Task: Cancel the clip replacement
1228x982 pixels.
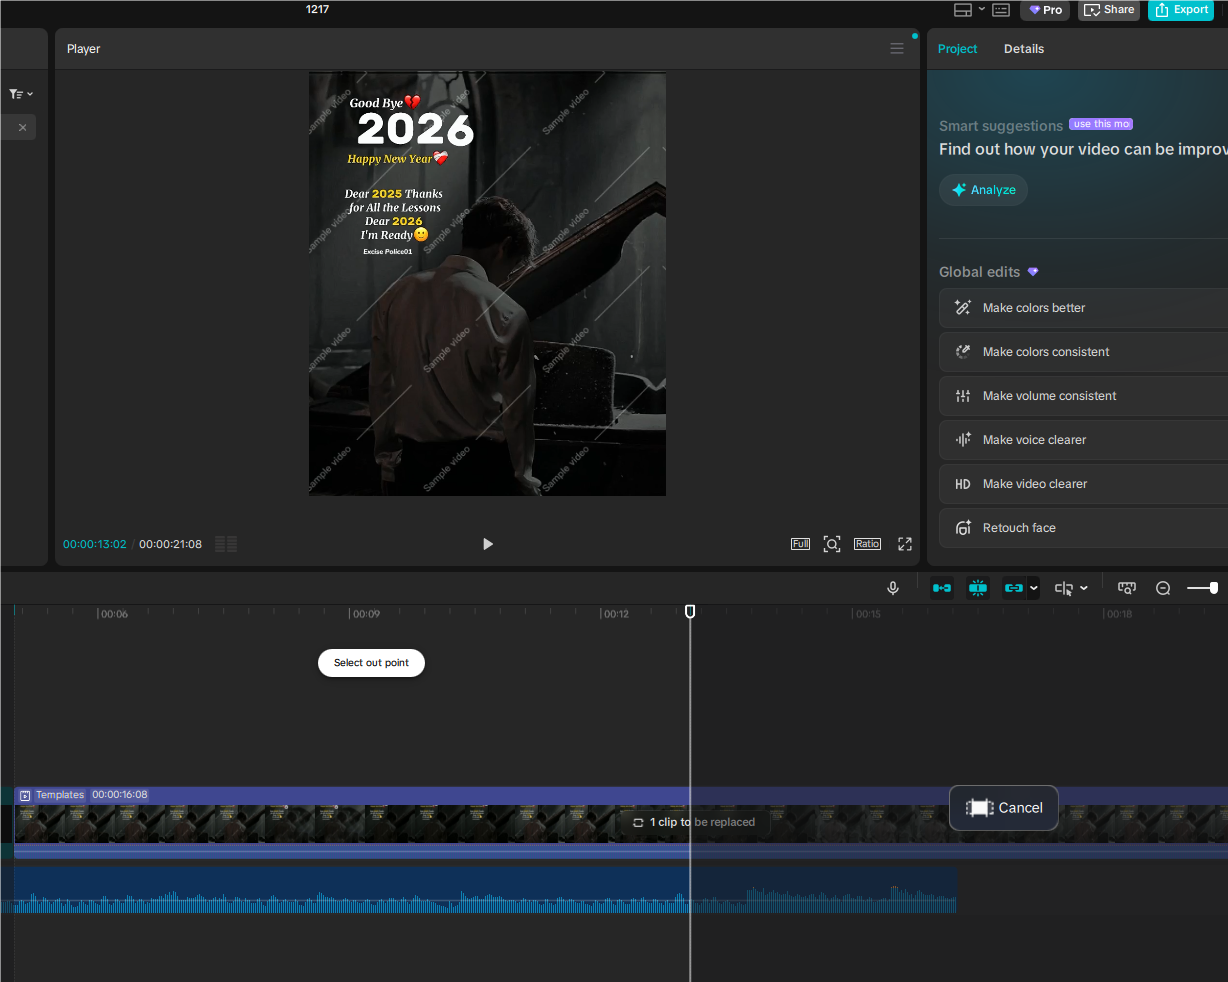Action: coord(1003,808)
